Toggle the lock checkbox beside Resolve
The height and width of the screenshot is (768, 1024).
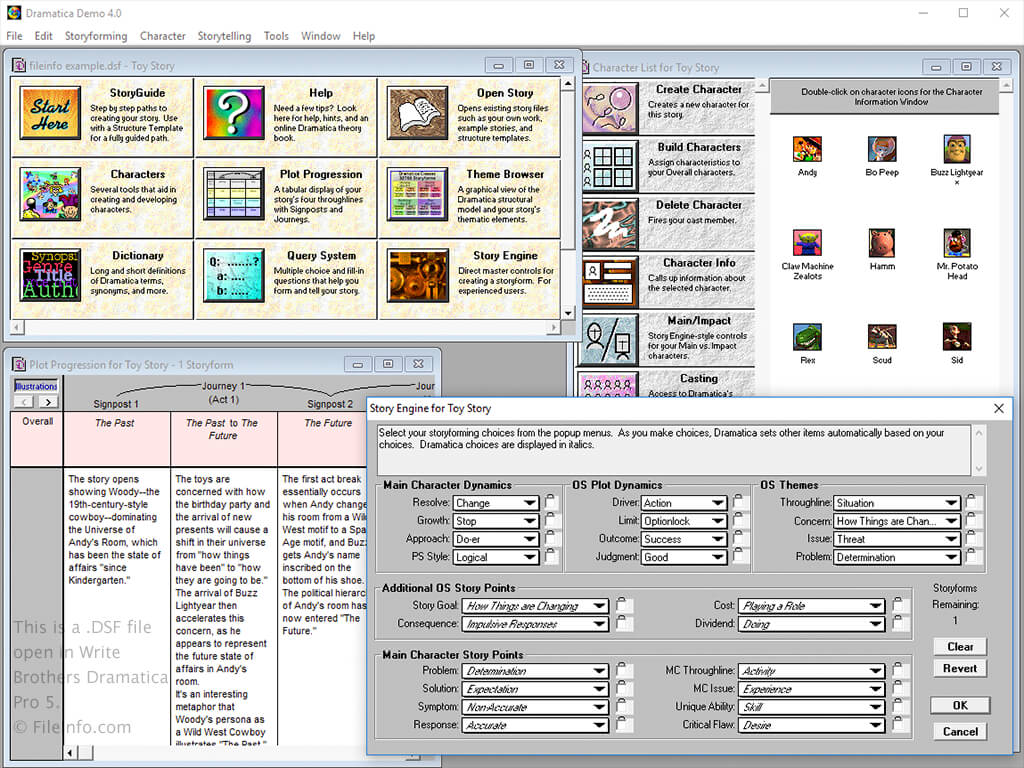[x=551, y=502]
